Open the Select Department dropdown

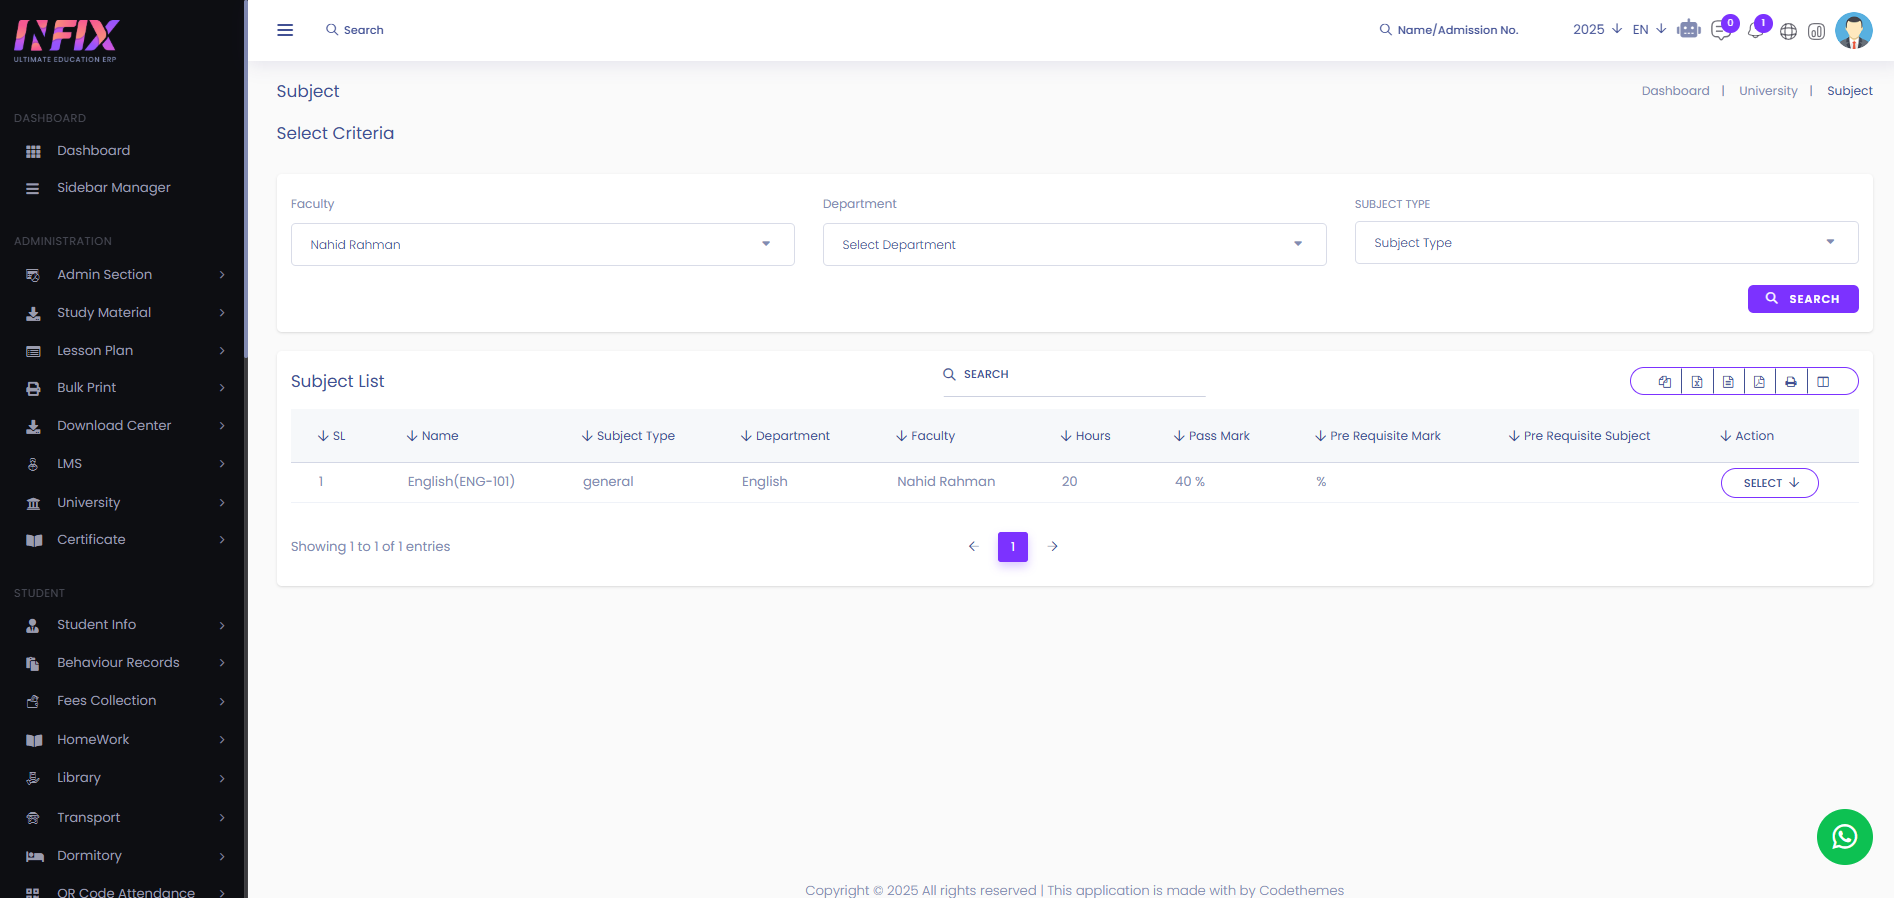click(1074, 245)
